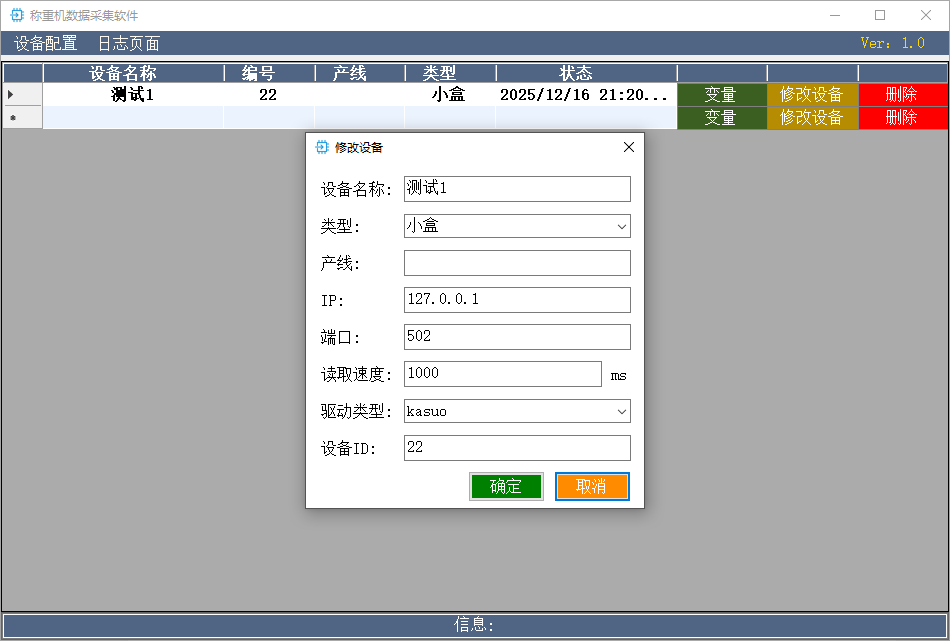Click the red 删除 button for 测试1
This screenshot has height=641, width=950.
[902, 94]
